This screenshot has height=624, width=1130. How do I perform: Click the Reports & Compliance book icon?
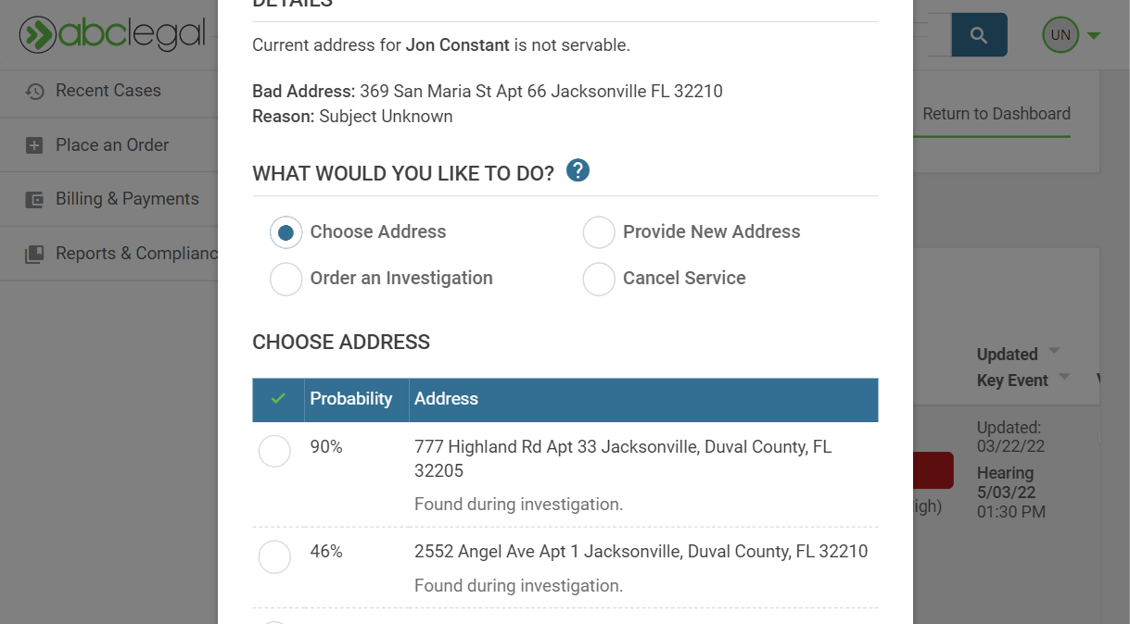(36, 253)
